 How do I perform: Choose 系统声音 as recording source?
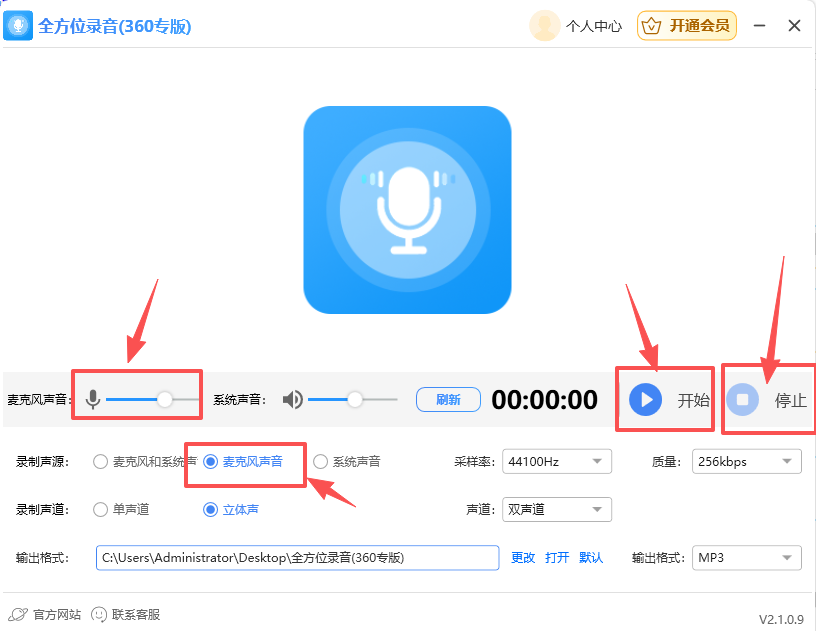click(x=320, y=461)
